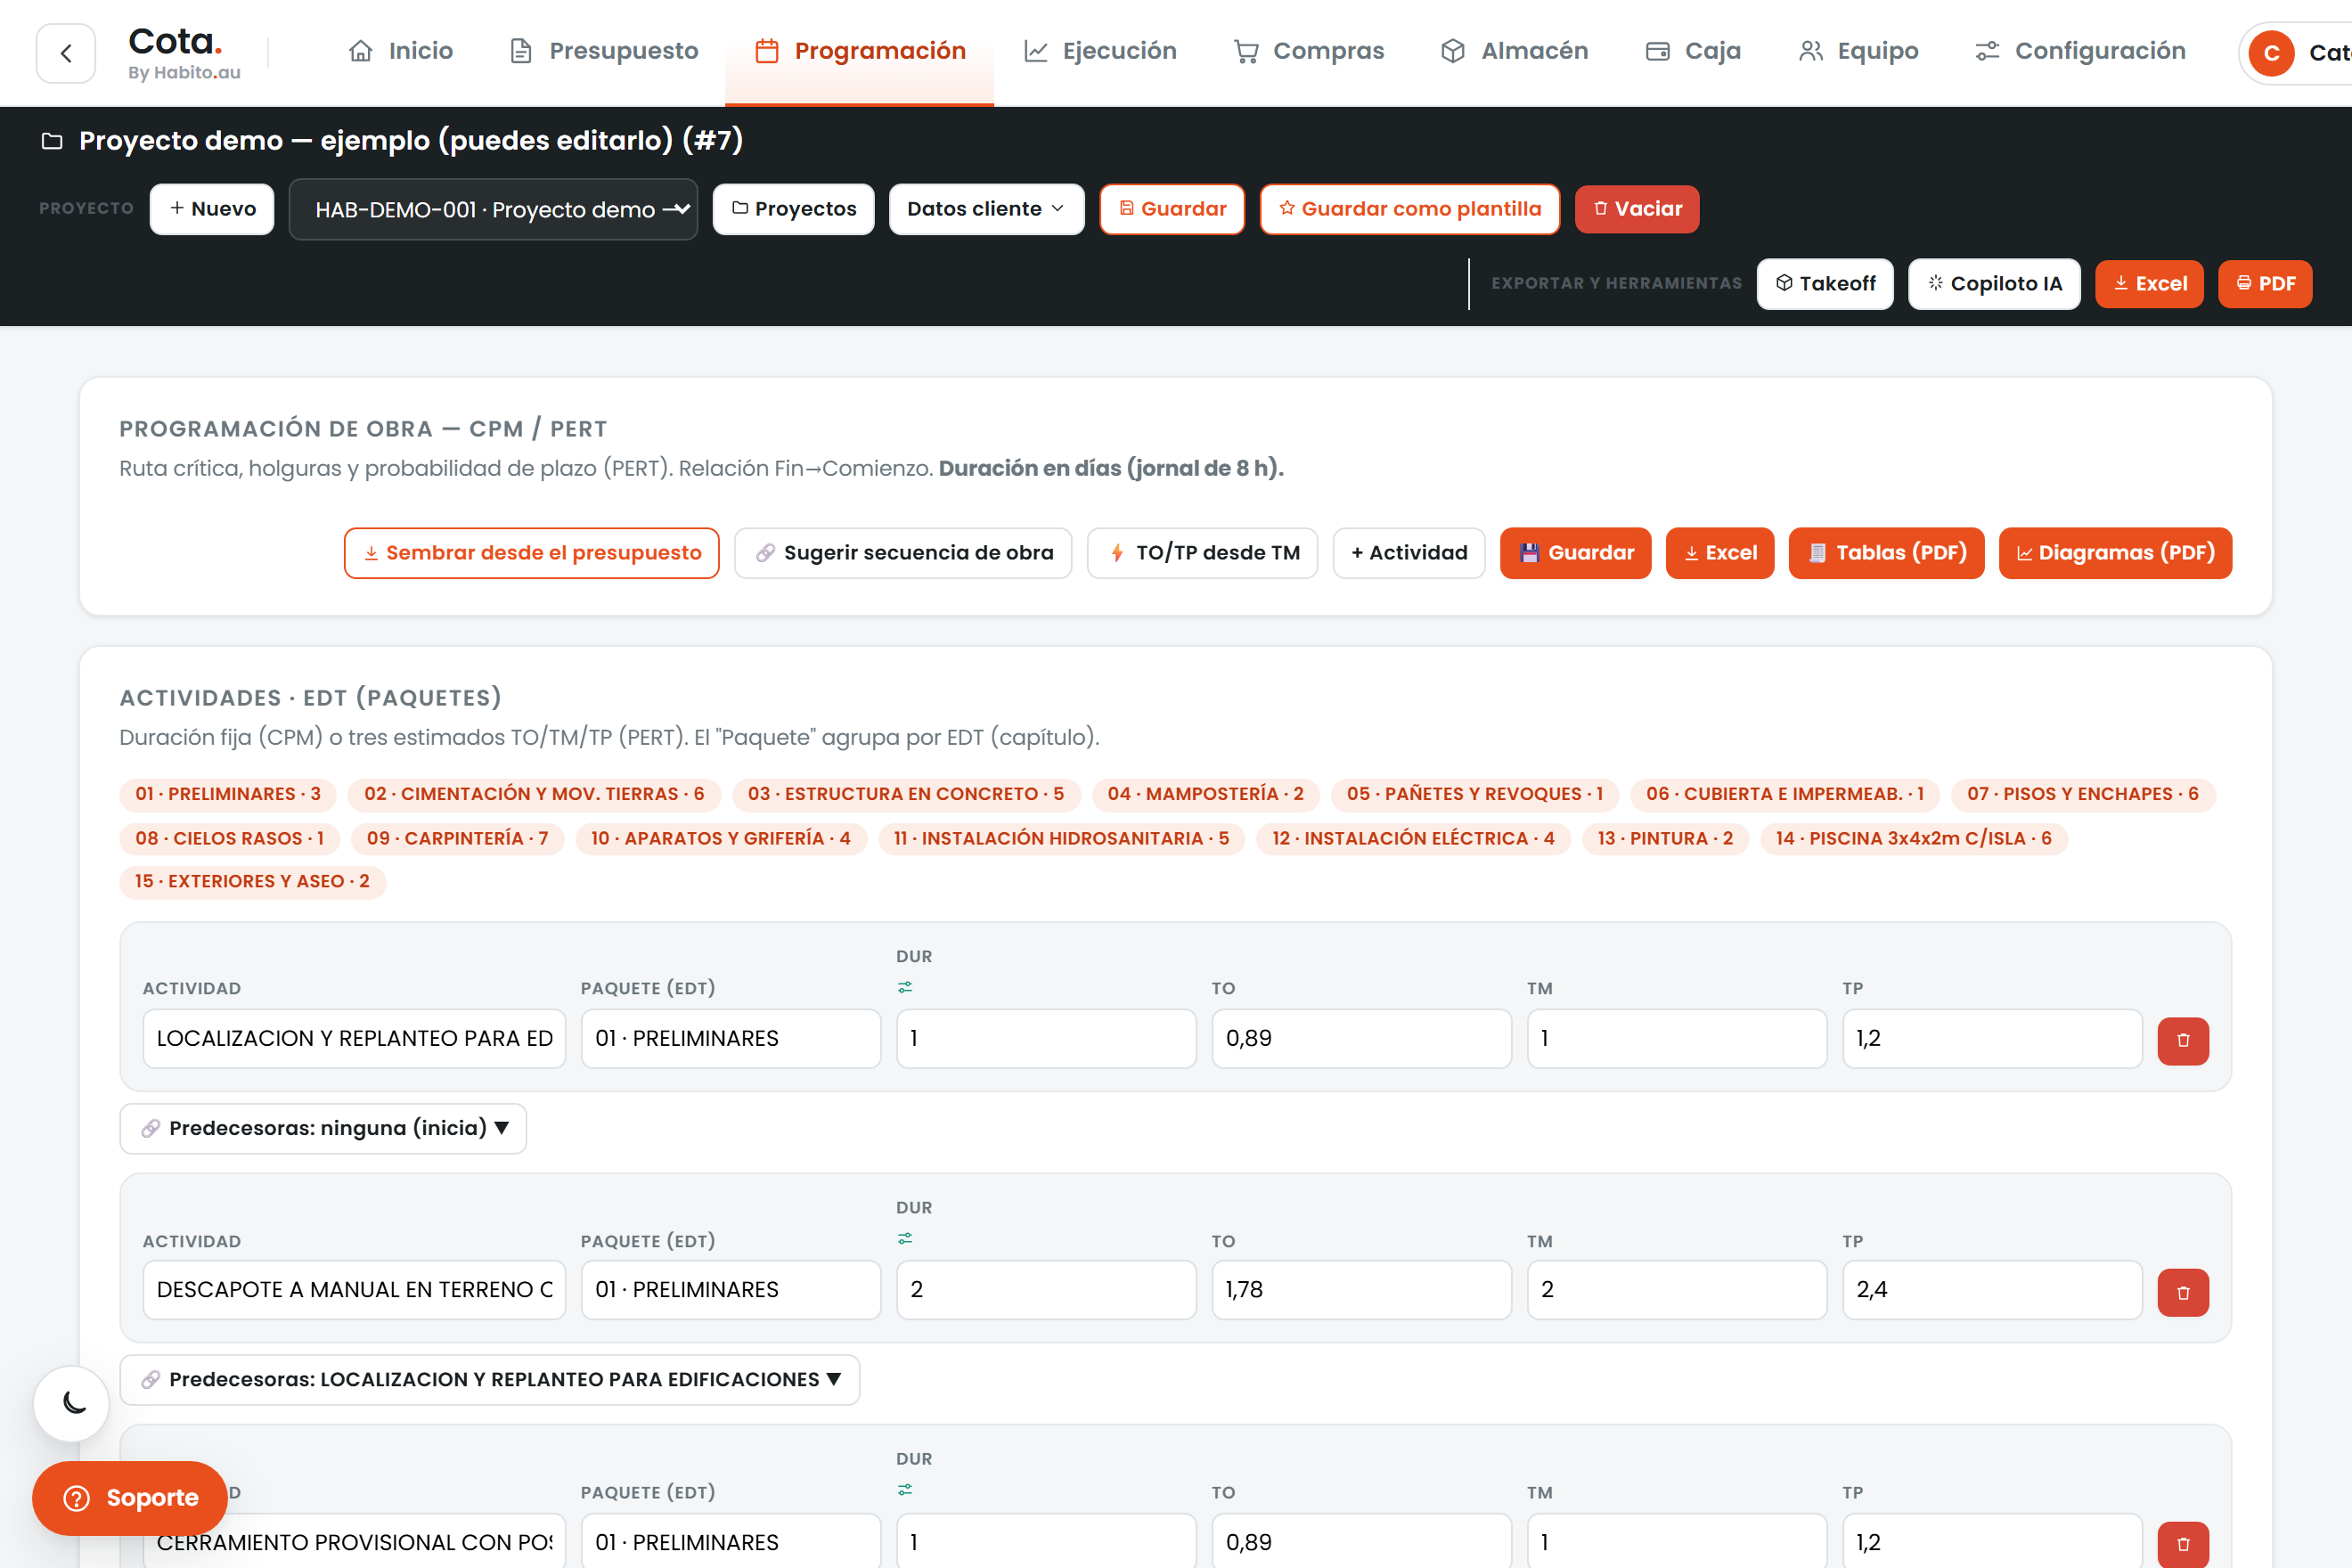Select 12 · INSTALACIÓN ELÉCTRICA chip

point(1414,839)
